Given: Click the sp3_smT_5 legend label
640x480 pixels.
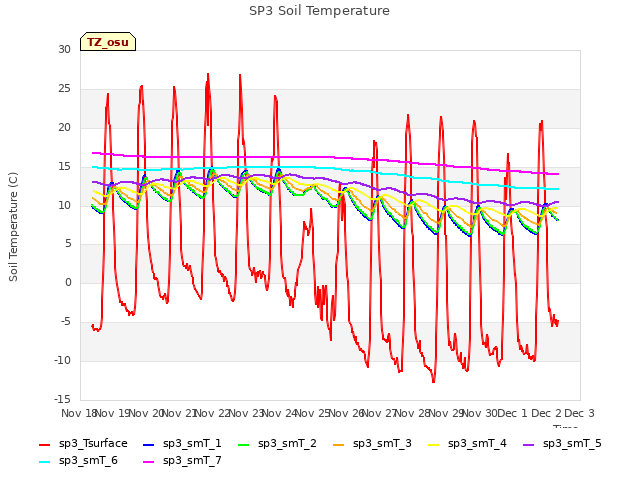Looking at the screenshot, I should pyautogui.click(x=572, y=443).
